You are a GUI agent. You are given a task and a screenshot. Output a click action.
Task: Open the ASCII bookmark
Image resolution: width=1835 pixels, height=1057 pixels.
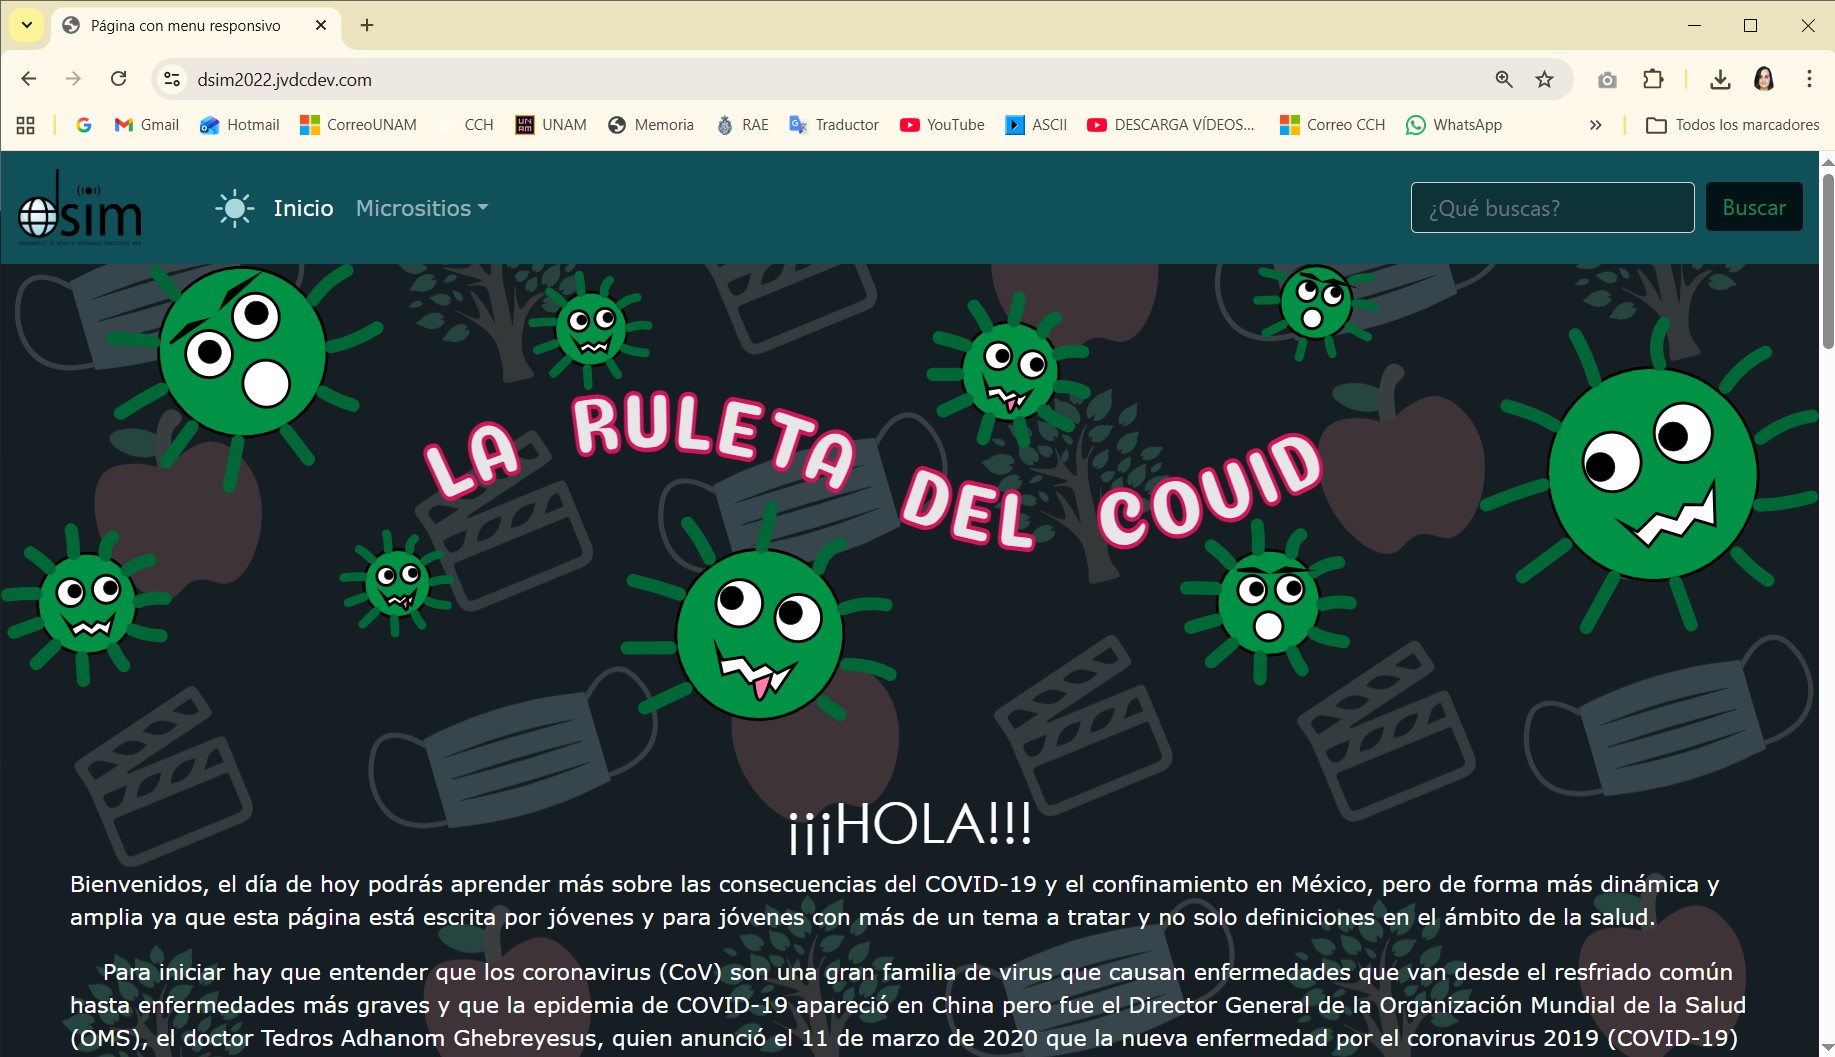click(x=1037, y=125)
